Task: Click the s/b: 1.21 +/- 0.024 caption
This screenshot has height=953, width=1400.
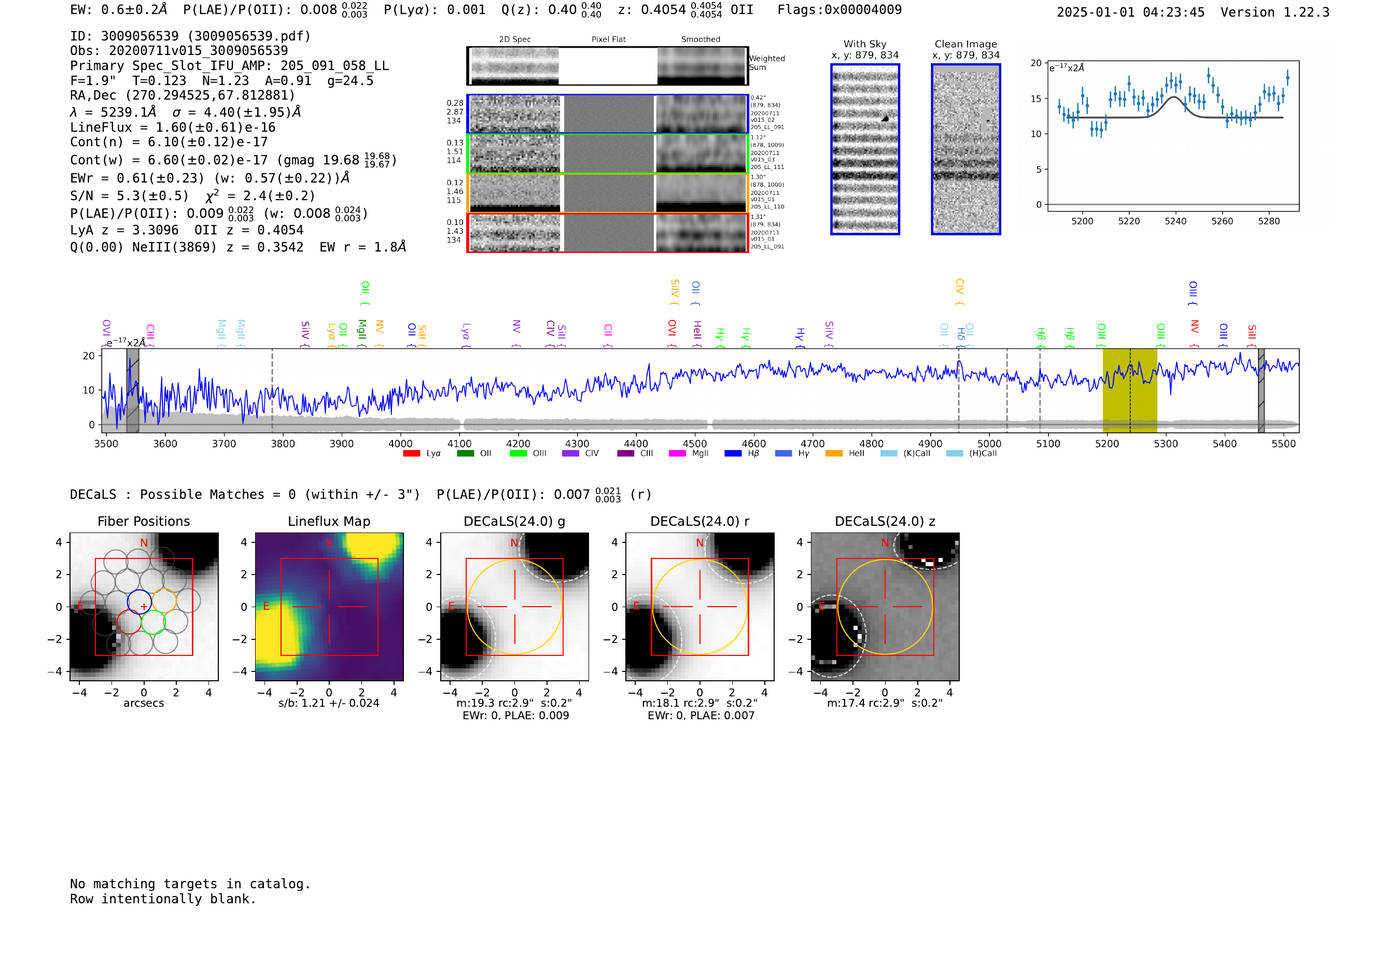Action: pyautogui.click(x=329, y=703)
